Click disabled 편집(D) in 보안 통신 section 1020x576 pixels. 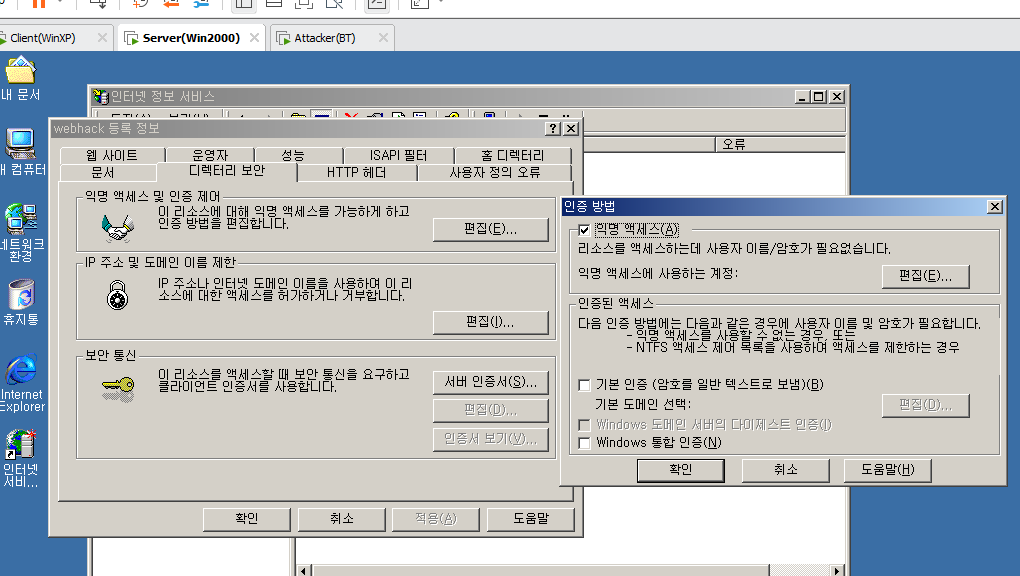(490, 410)
